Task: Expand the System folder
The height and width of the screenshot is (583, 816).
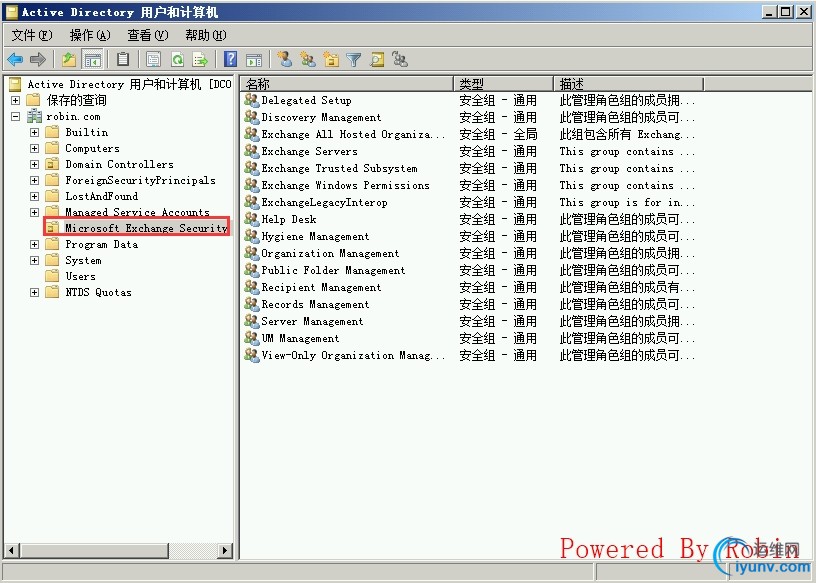Action: pos(34,260)
